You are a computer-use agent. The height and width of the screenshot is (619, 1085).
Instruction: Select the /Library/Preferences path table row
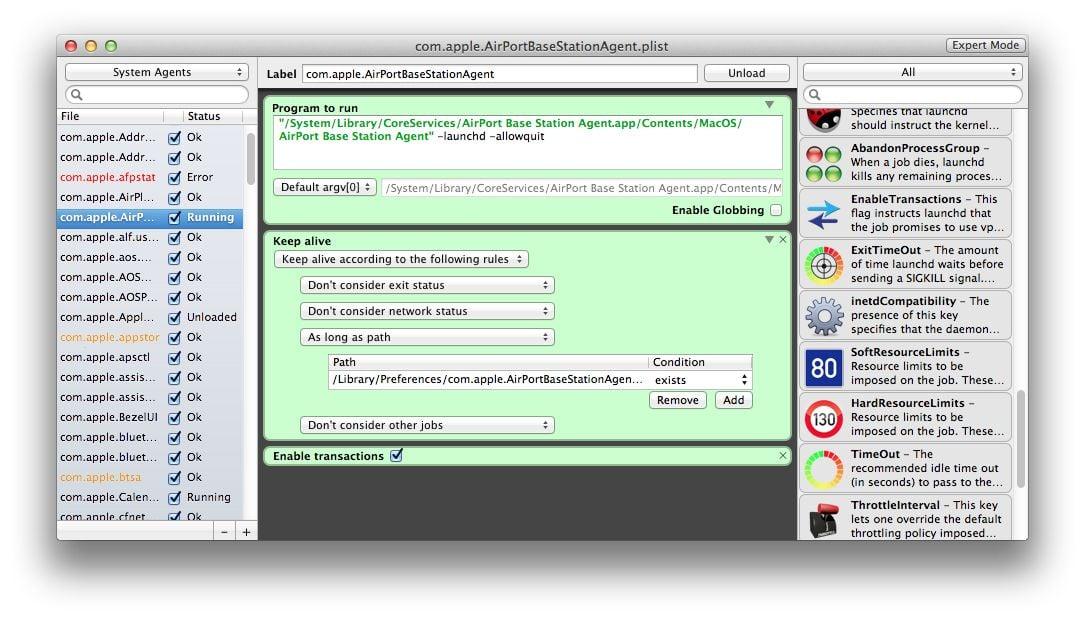pyautogui.click(x=540, y=380)
